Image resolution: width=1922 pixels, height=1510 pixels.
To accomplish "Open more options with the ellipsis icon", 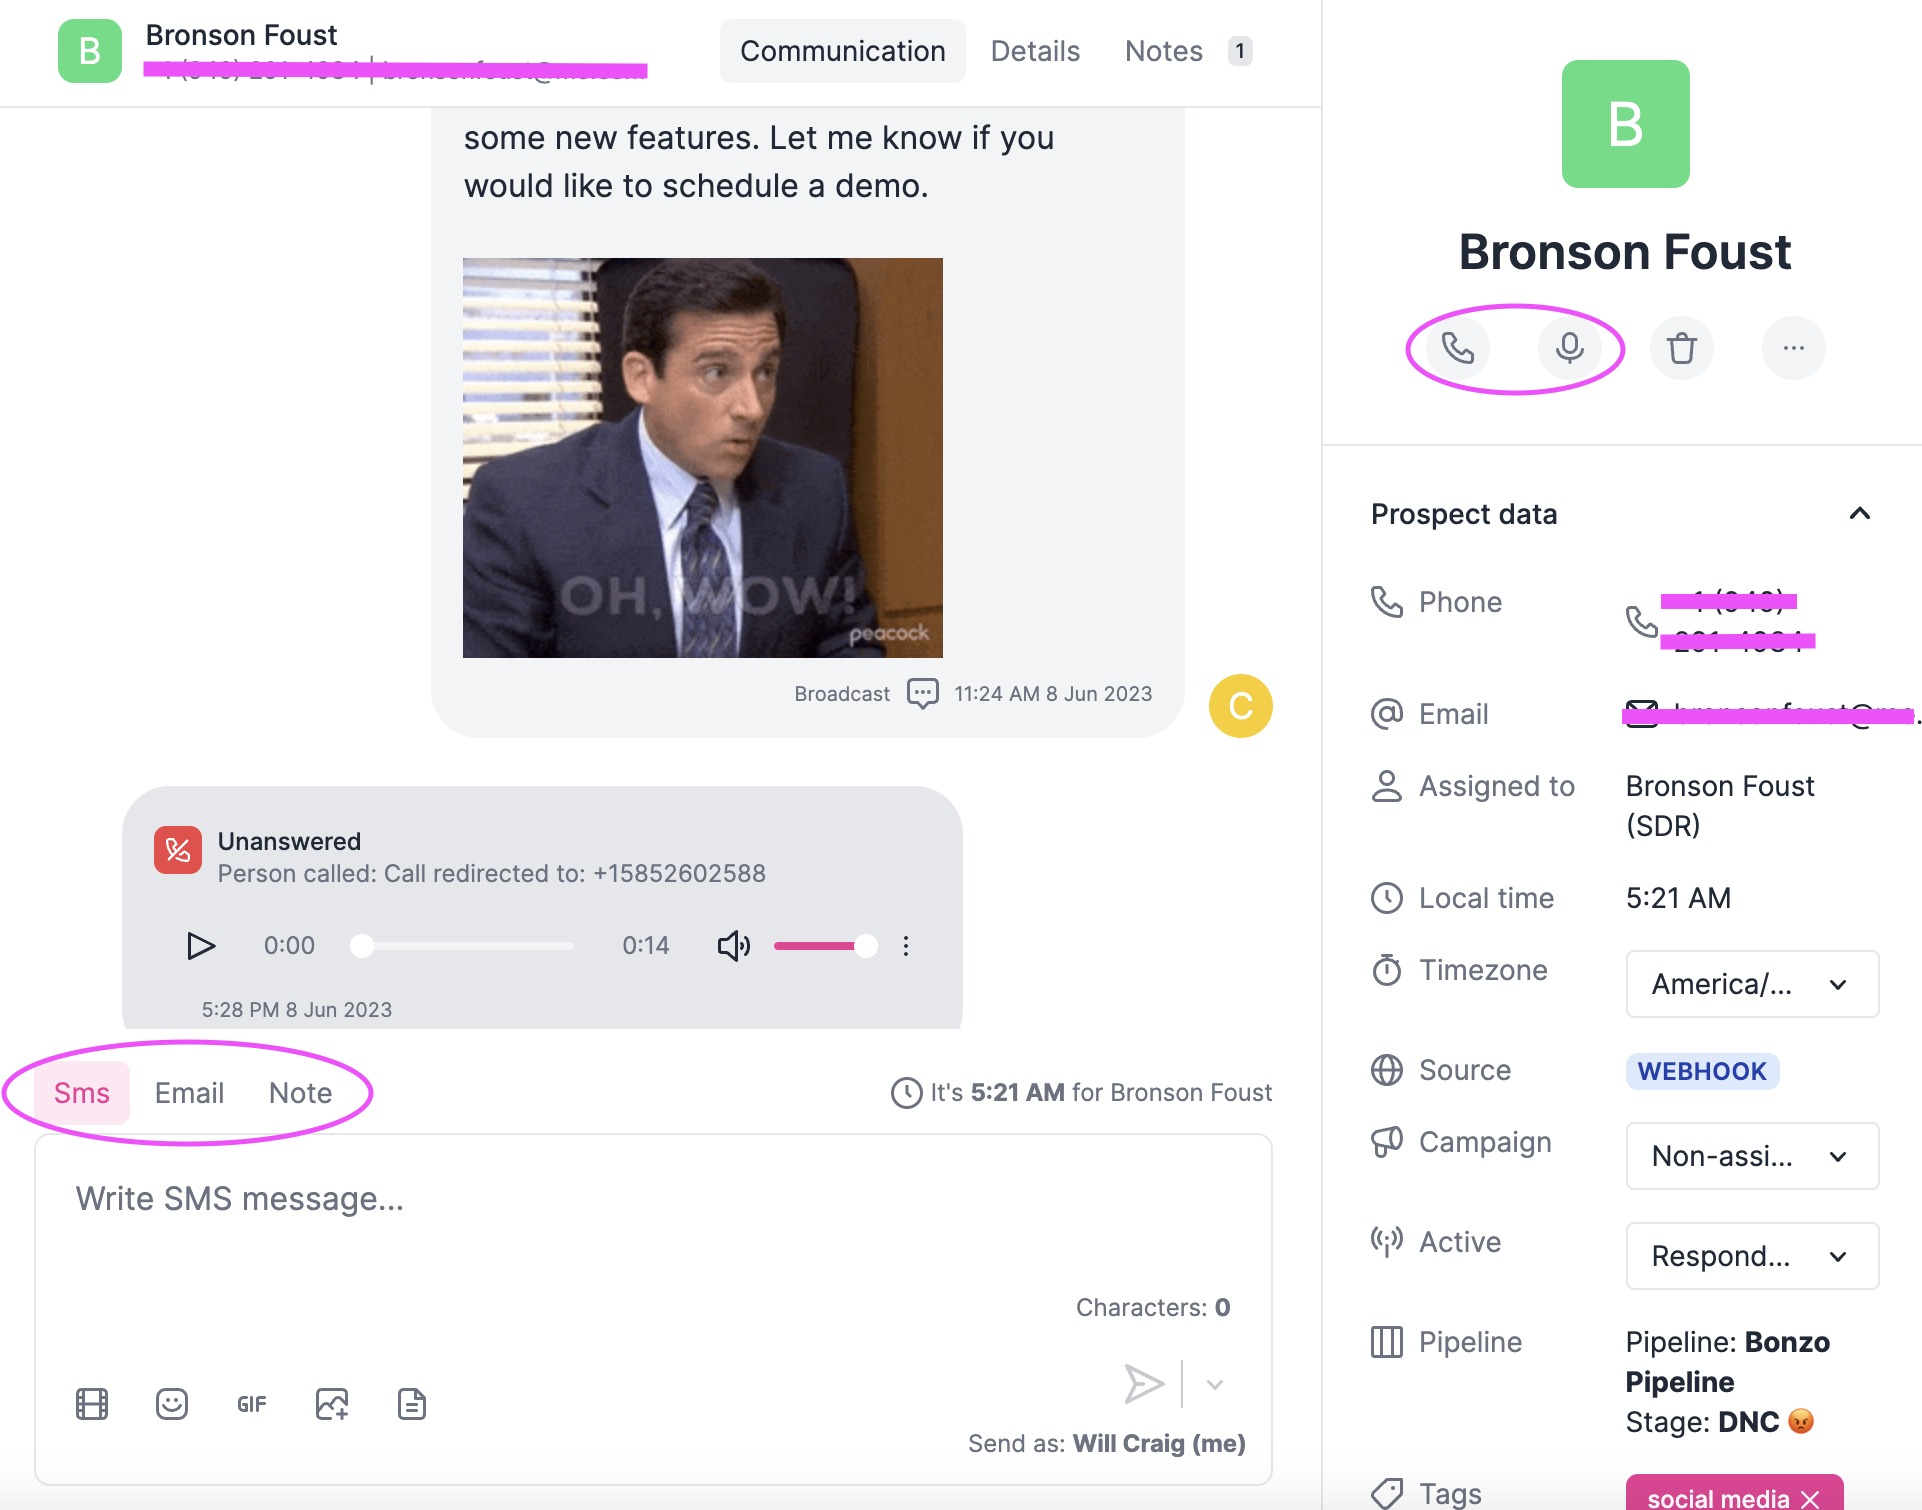I will [1793, 348].
